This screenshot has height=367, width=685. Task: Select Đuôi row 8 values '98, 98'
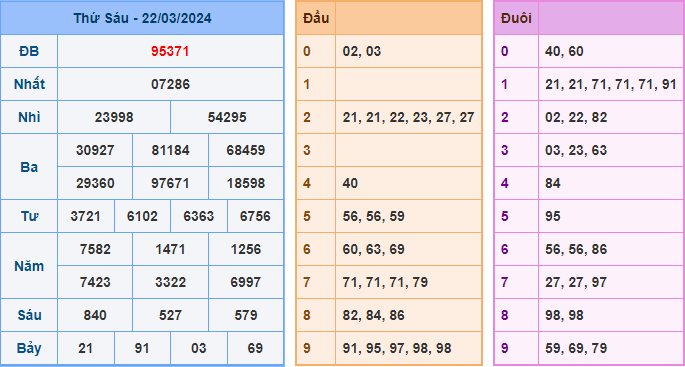click(x=564, y=315)
